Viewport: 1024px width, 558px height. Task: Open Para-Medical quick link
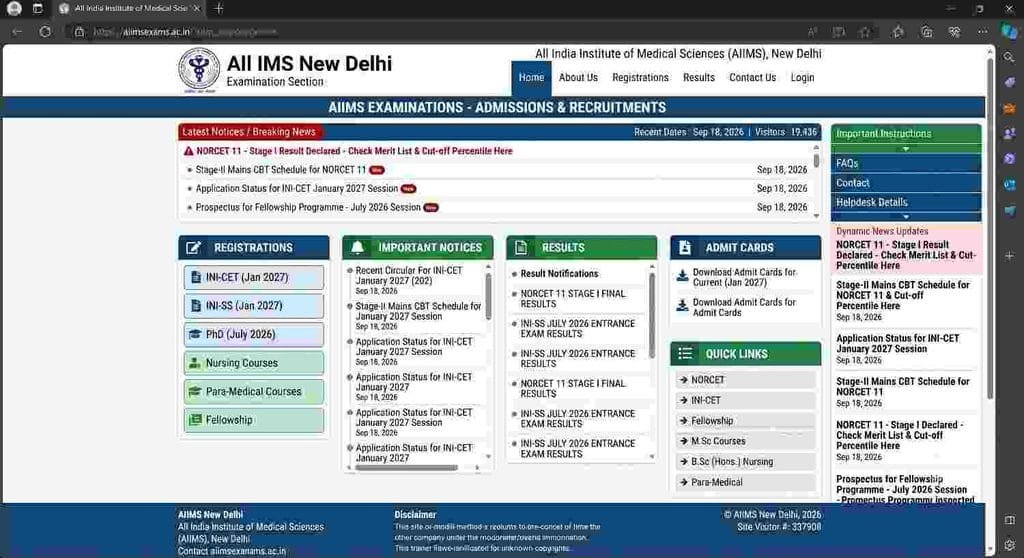point(745,482)
